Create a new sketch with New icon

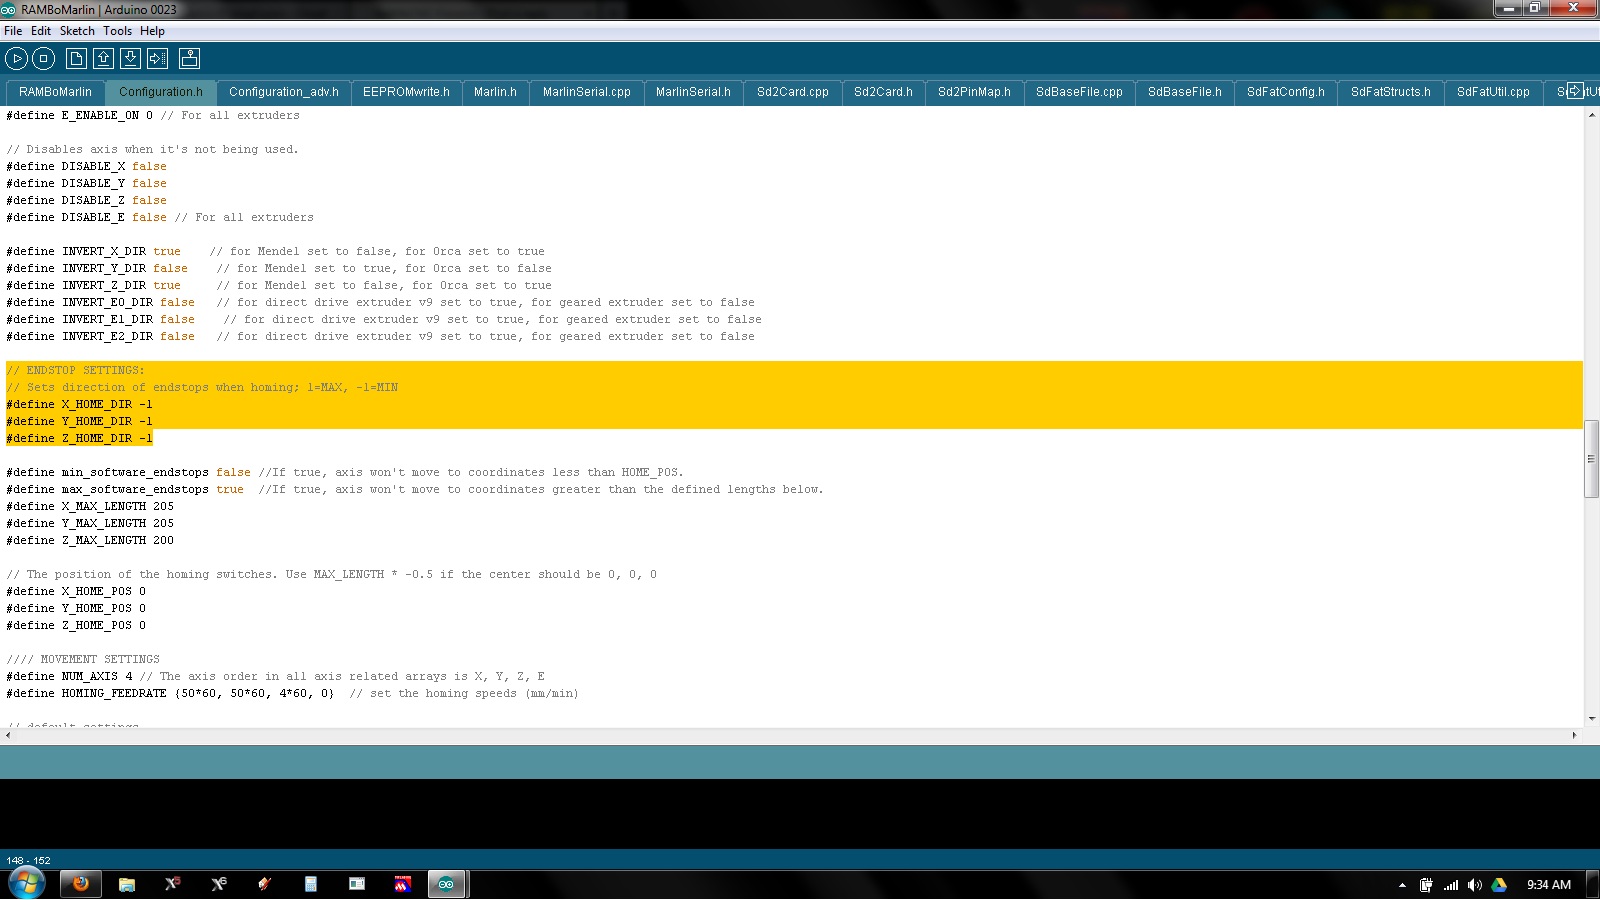click(x=76, y=59)
